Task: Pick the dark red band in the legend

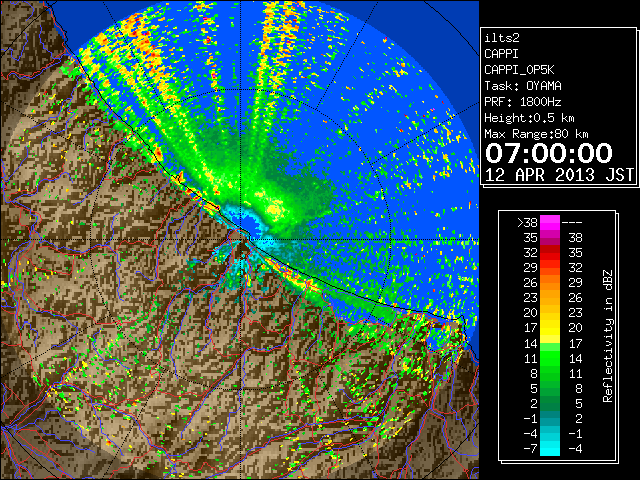Action: click(550, 249)
